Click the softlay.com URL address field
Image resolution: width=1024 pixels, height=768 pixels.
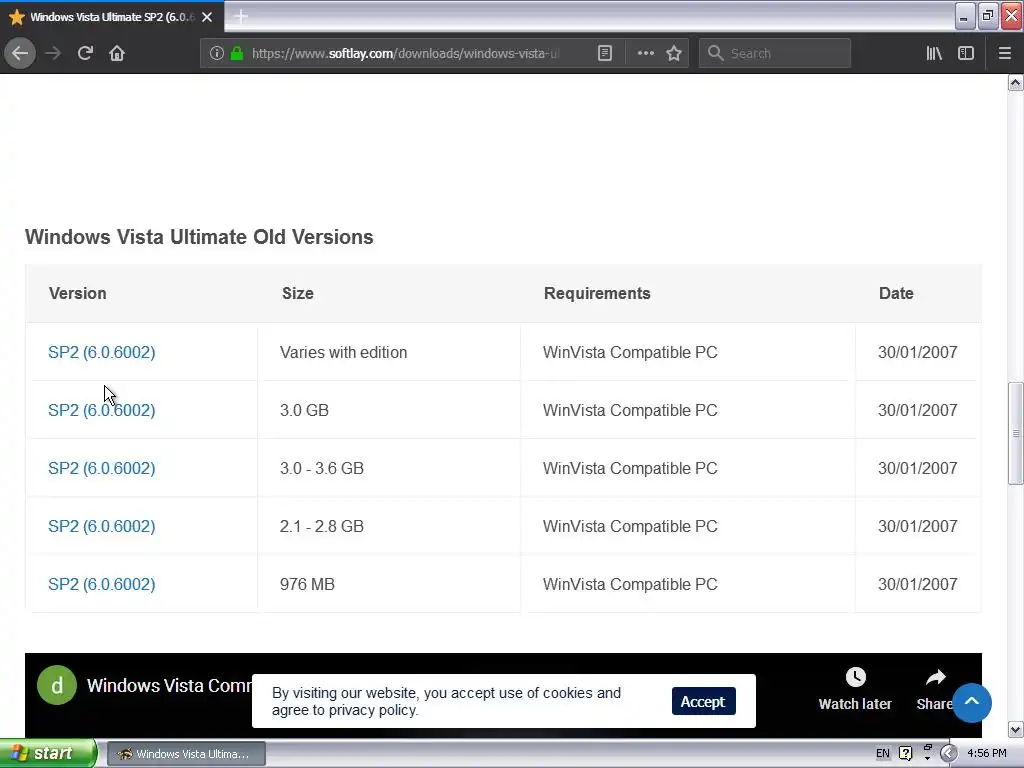pos(405,53)
